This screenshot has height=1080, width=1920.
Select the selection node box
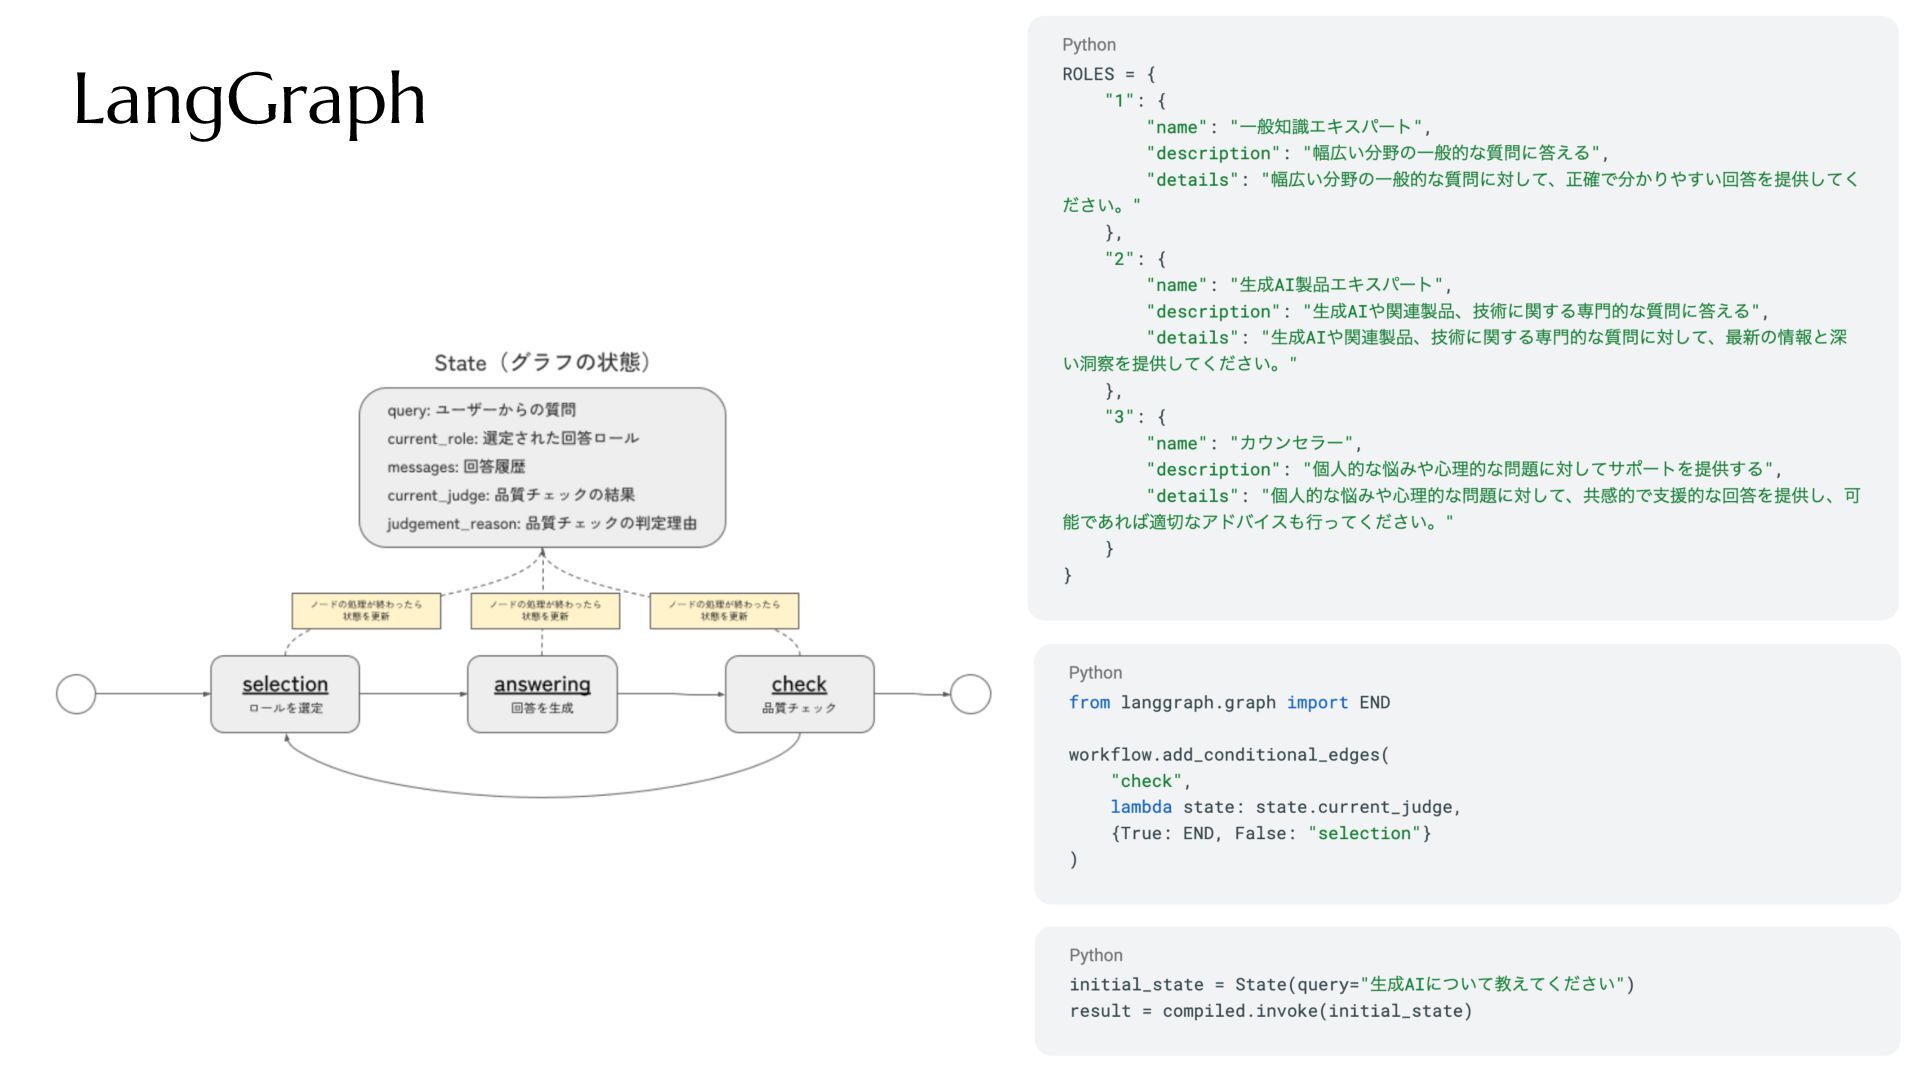click(285, 694)
